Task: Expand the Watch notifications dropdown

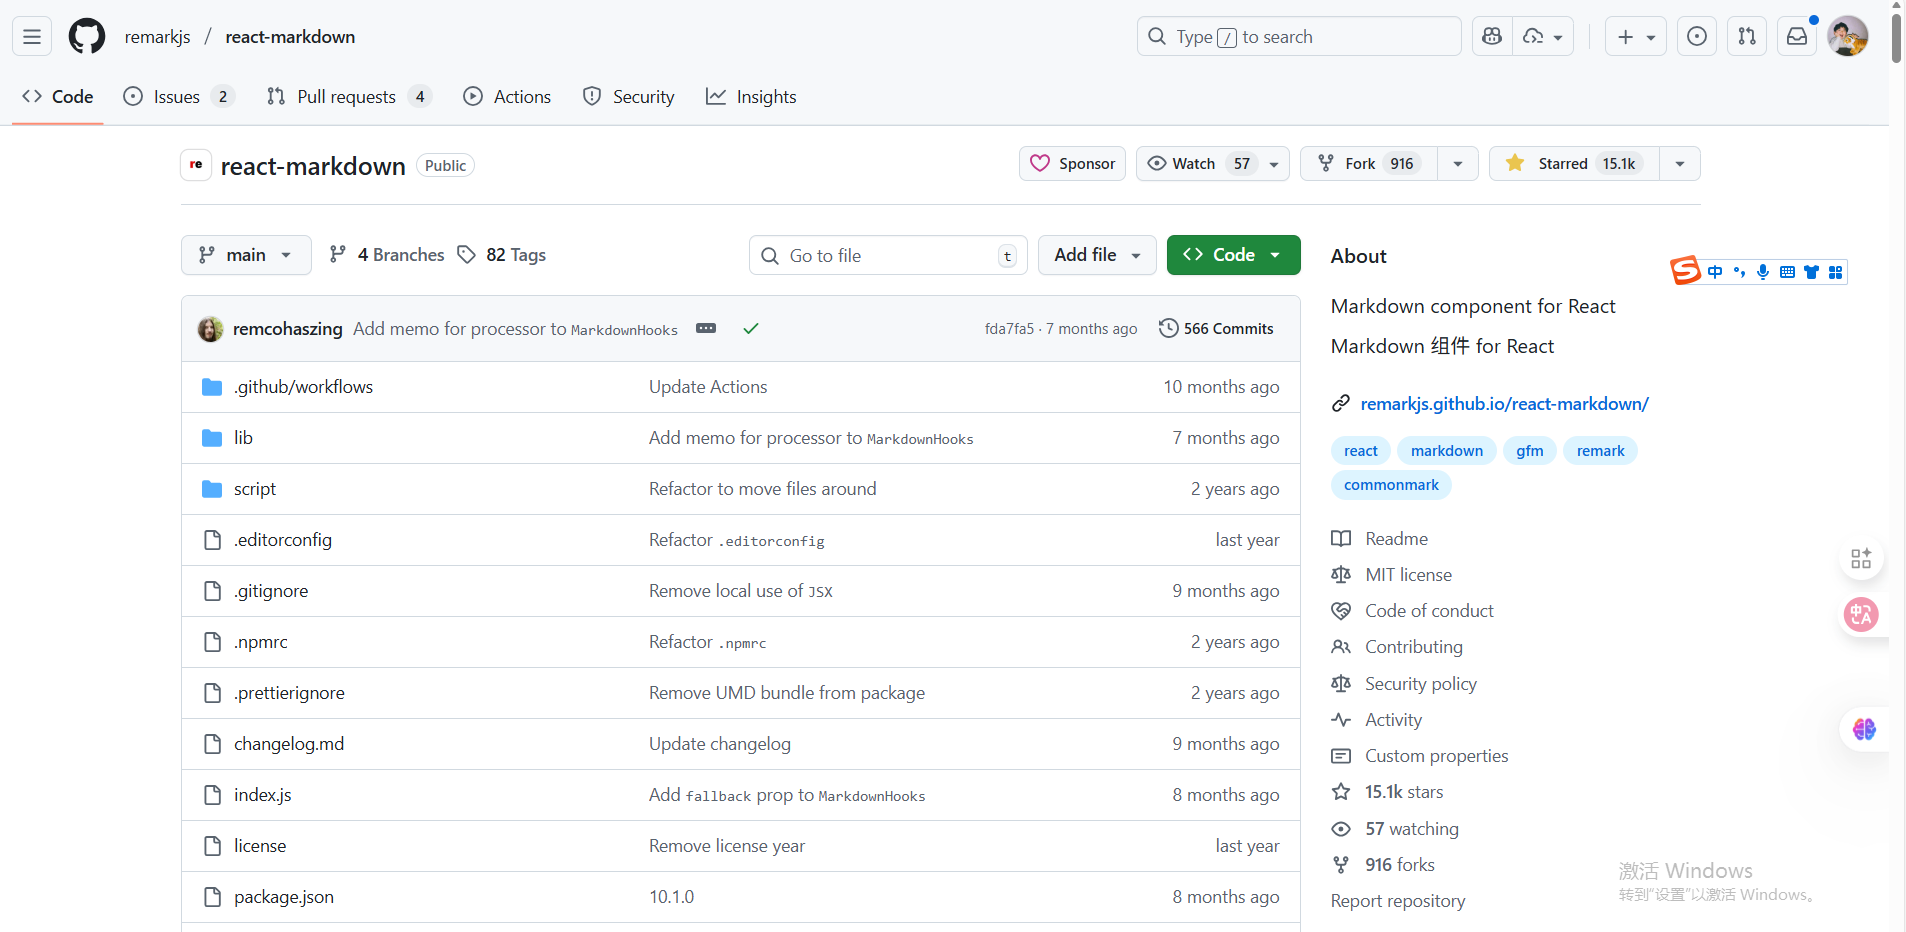Action: (1212, 164)
